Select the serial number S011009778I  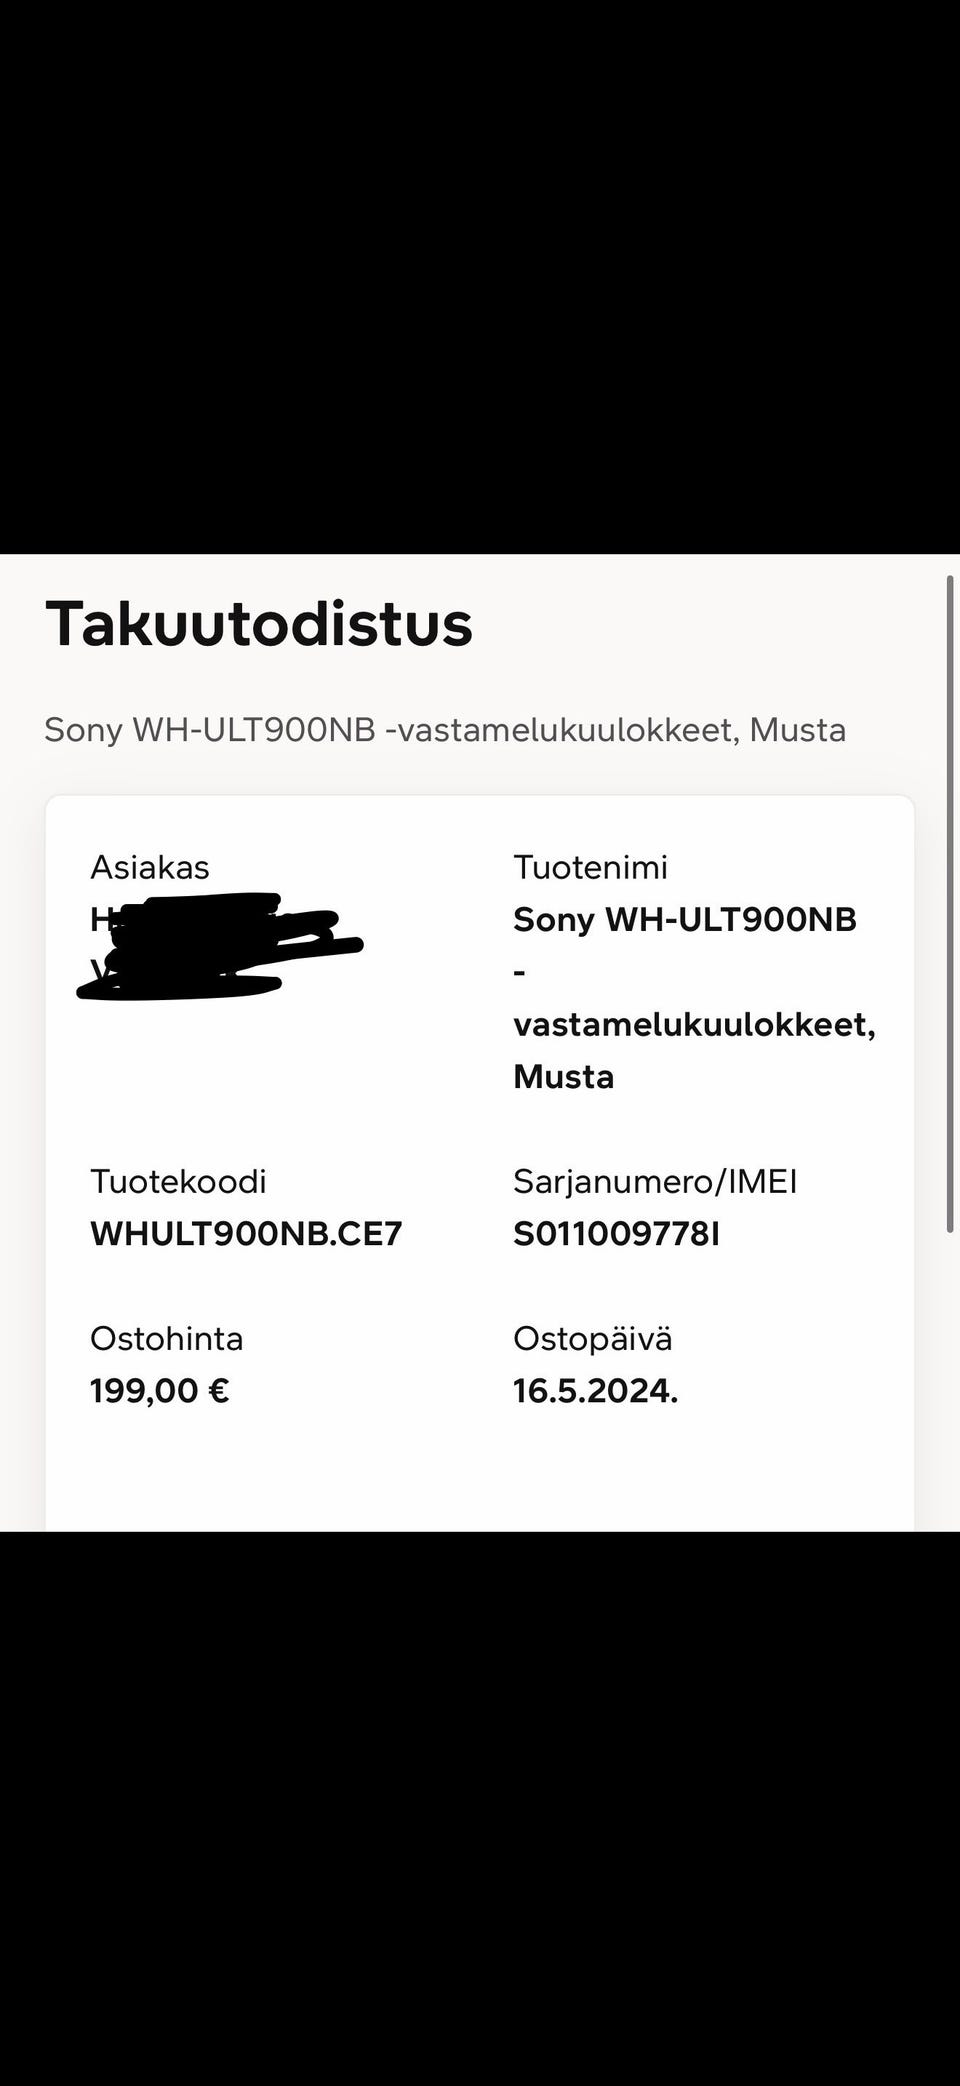[x=616, y=1234]
